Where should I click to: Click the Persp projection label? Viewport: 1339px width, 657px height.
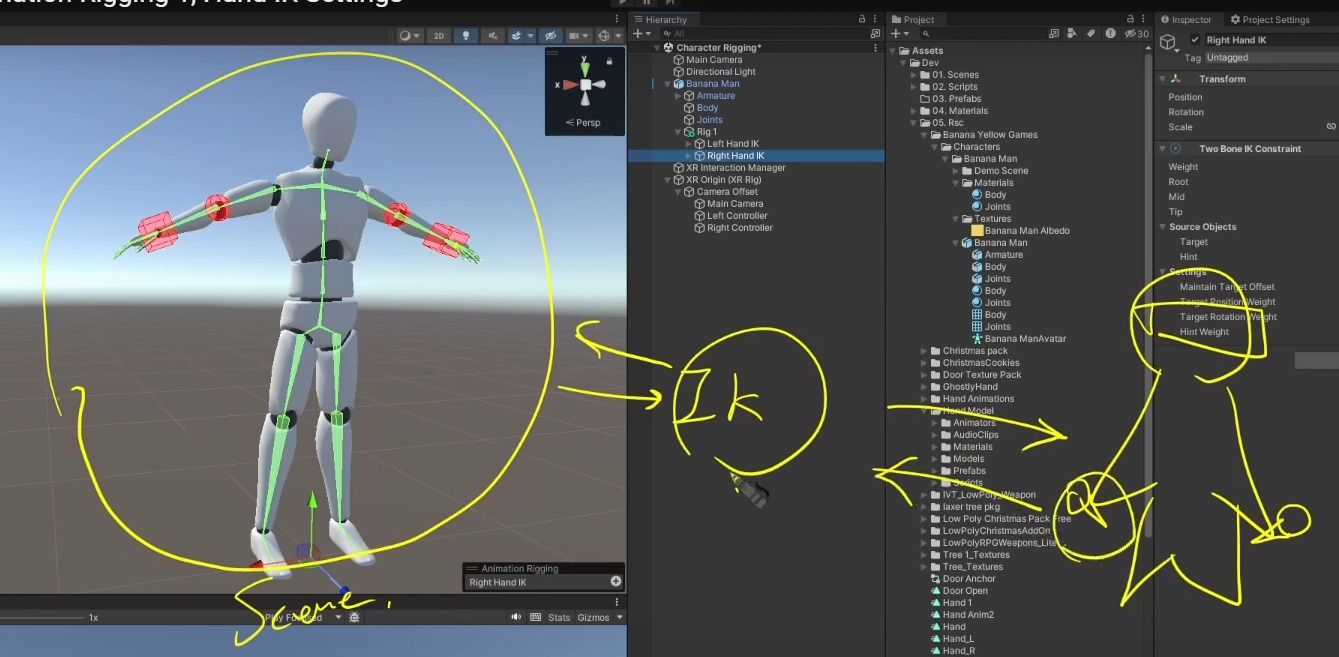click(583, 122)
